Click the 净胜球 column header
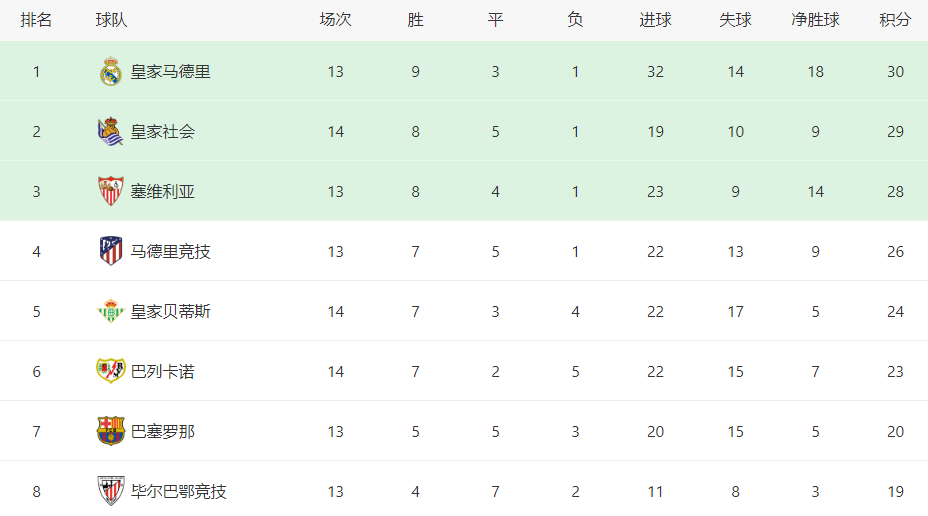This screenshot has height=516, width=928. [815, 20]
